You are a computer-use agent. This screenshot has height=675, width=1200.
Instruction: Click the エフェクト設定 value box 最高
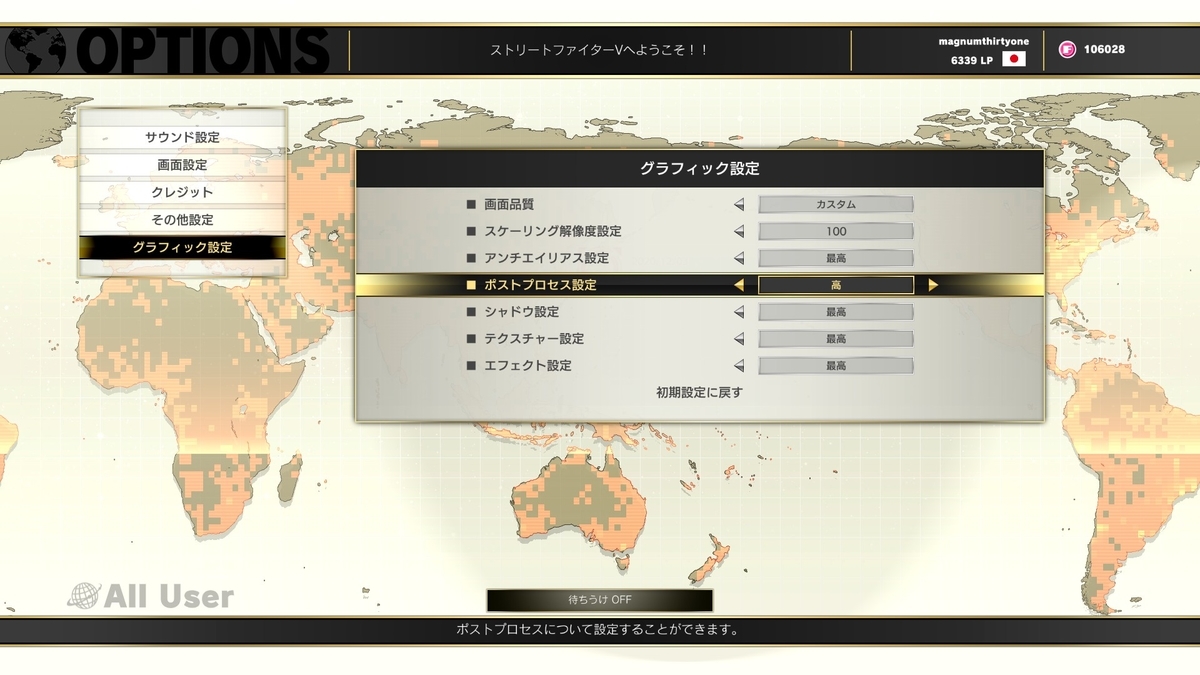coord(836,366)
